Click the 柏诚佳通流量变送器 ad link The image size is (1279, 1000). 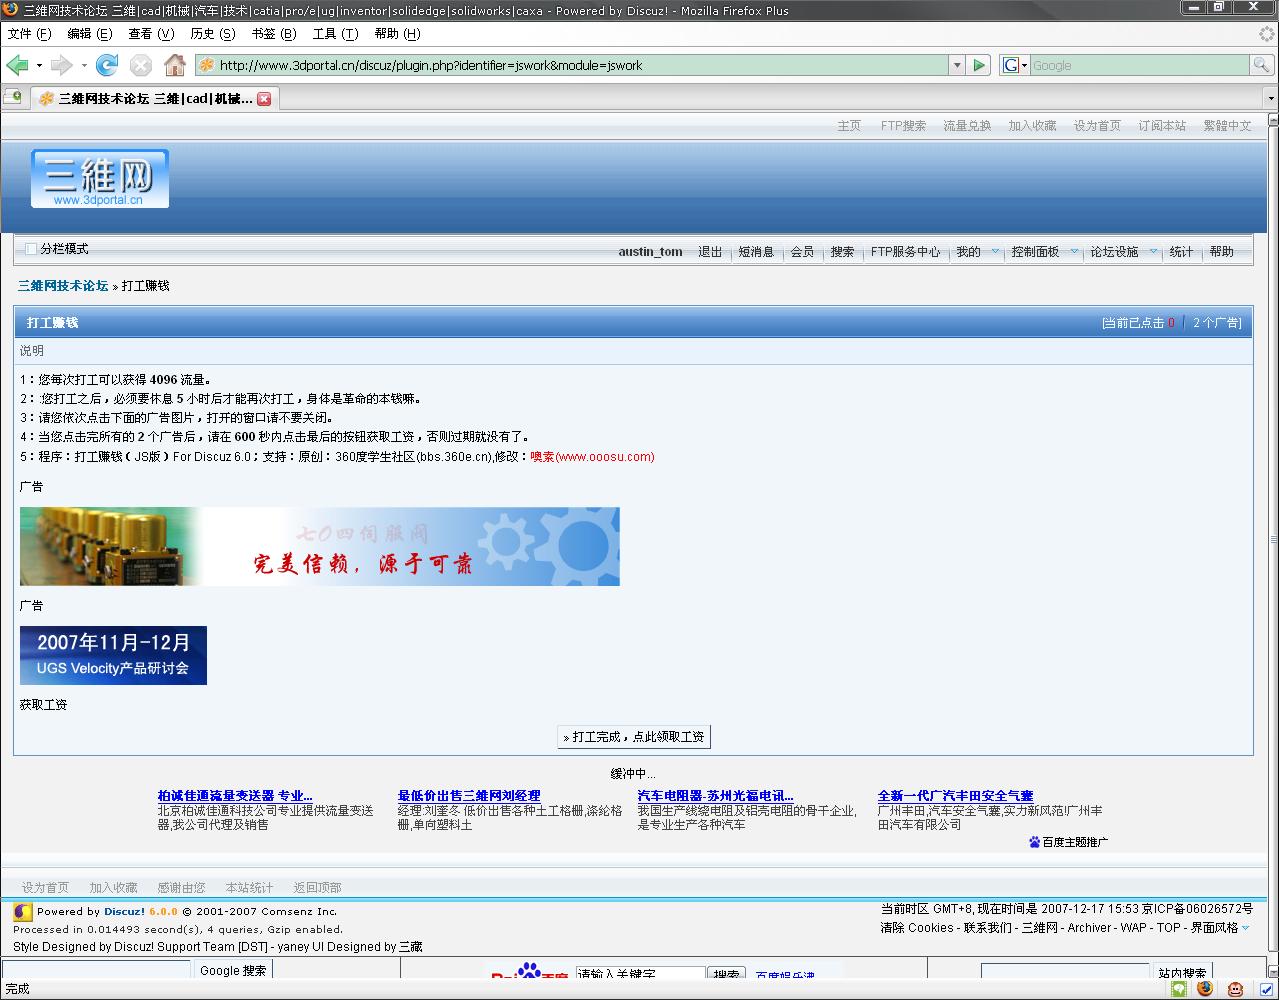235,796
